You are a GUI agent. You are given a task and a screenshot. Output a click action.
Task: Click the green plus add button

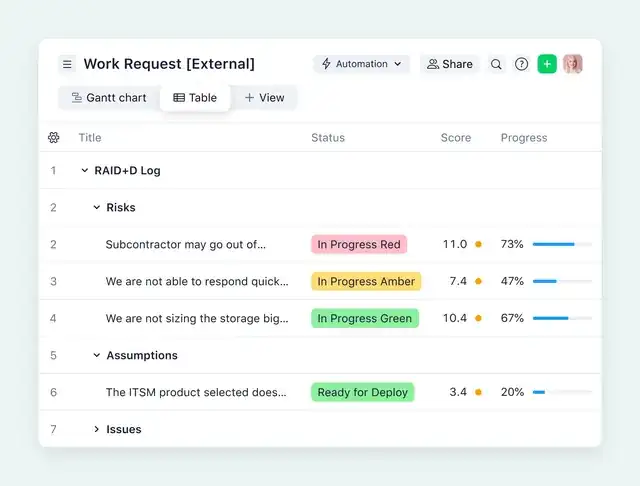click(547, 64)
